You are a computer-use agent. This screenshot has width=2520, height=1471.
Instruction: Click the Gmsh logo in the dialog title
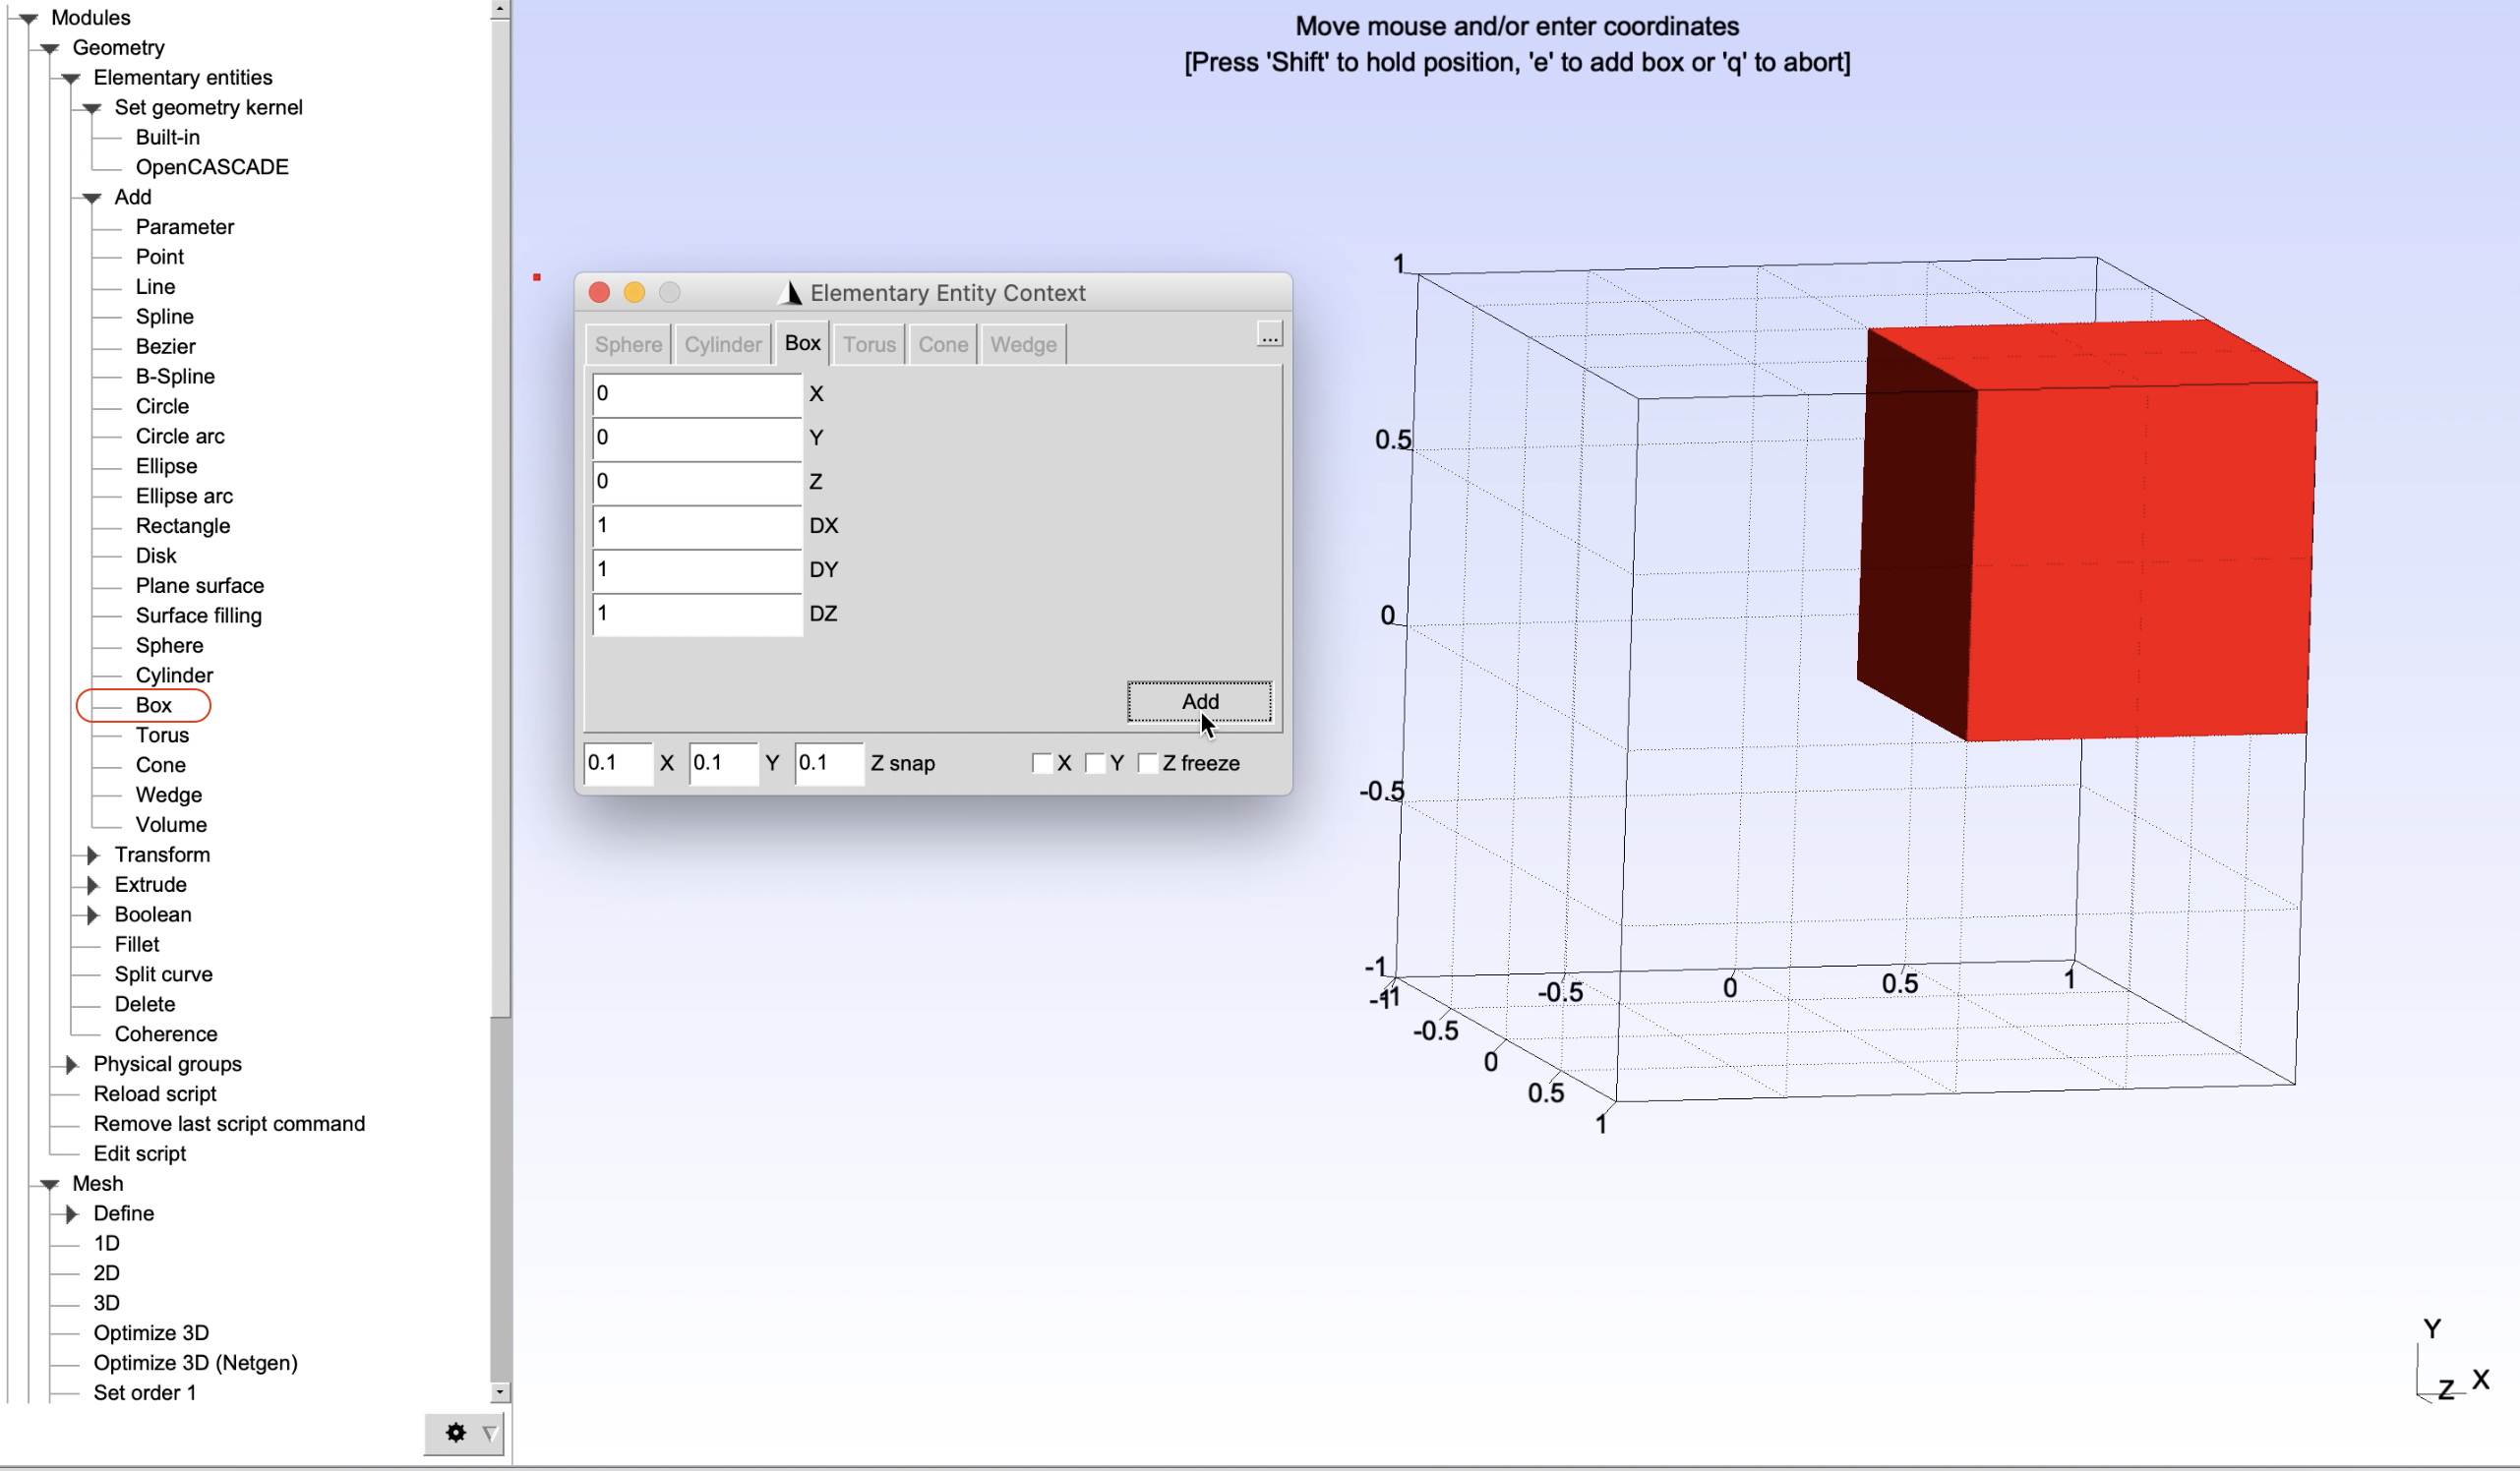[x=789, y=292]
